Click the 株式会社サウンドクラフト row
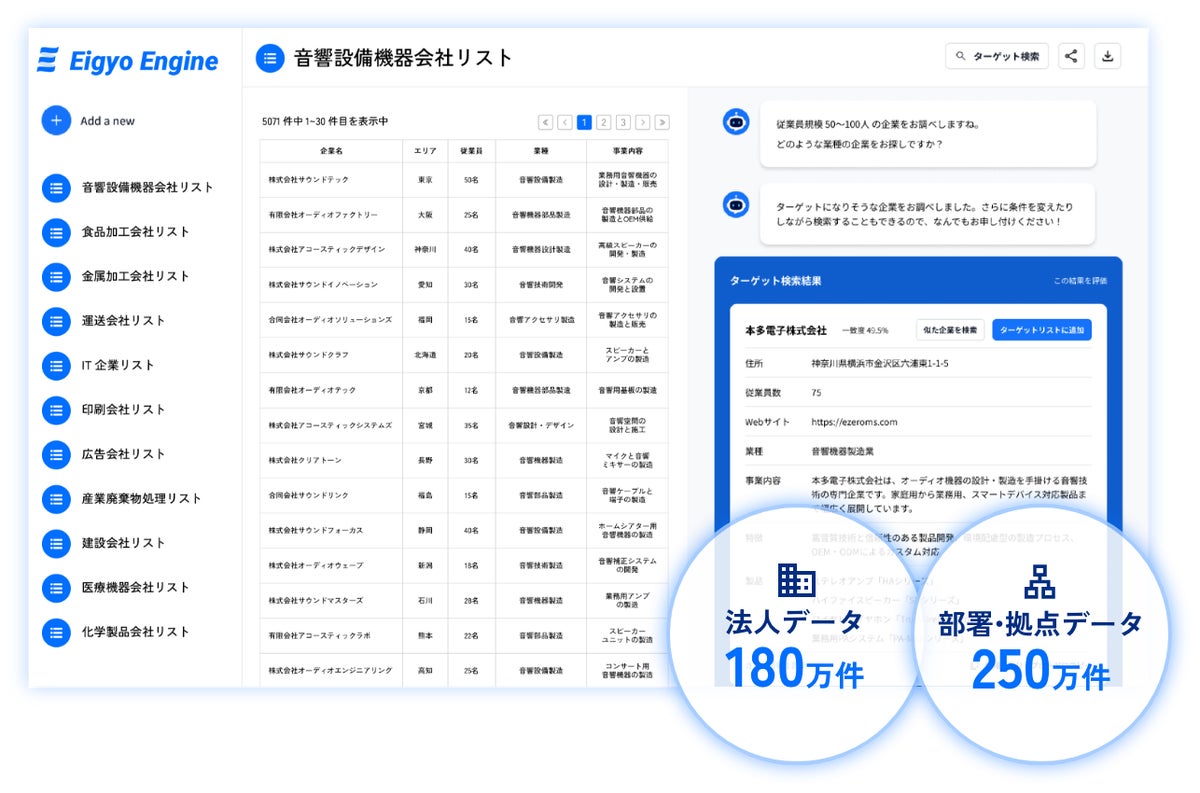Image resolution: width=1200 pixels, height=793 pixels. [464, 354]
